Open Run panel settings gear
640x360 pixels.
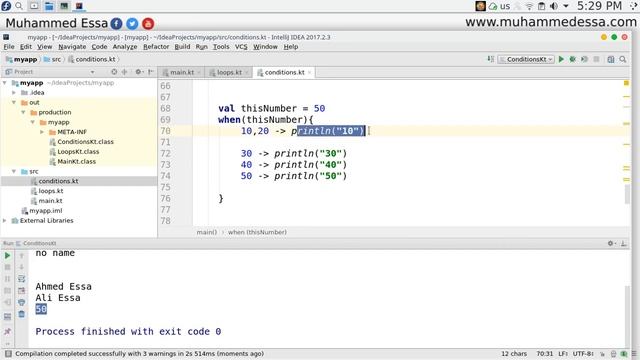(611, 243)
